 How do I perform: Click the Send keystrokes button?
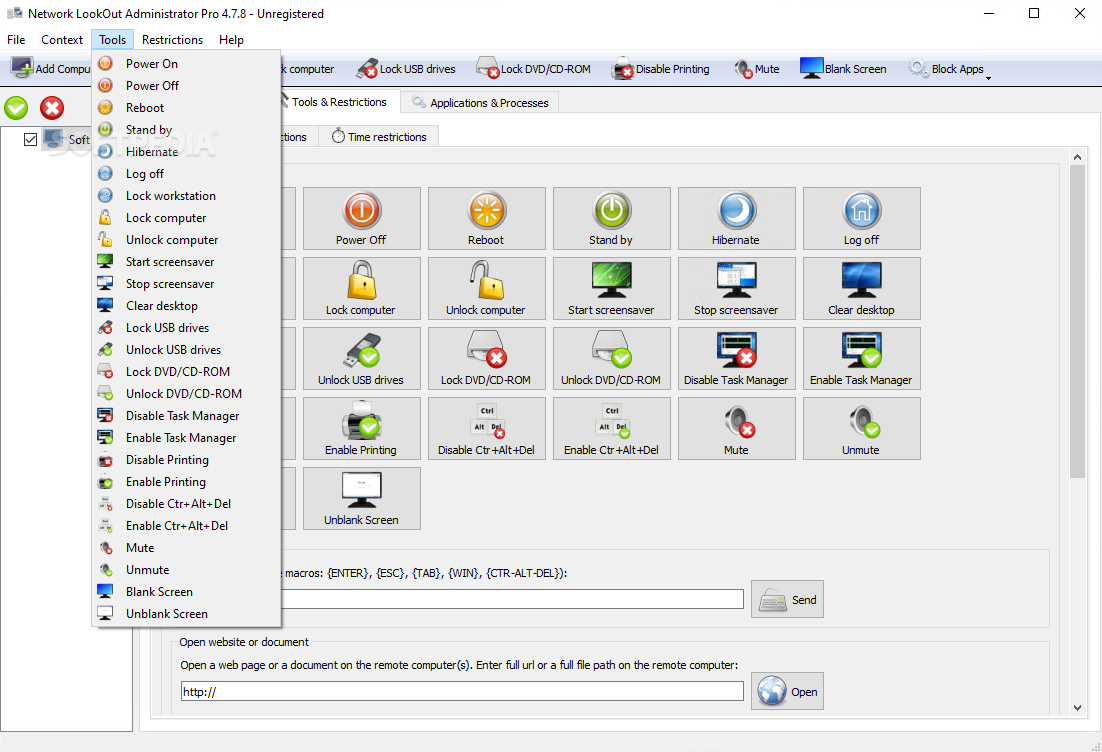(787, 599)
